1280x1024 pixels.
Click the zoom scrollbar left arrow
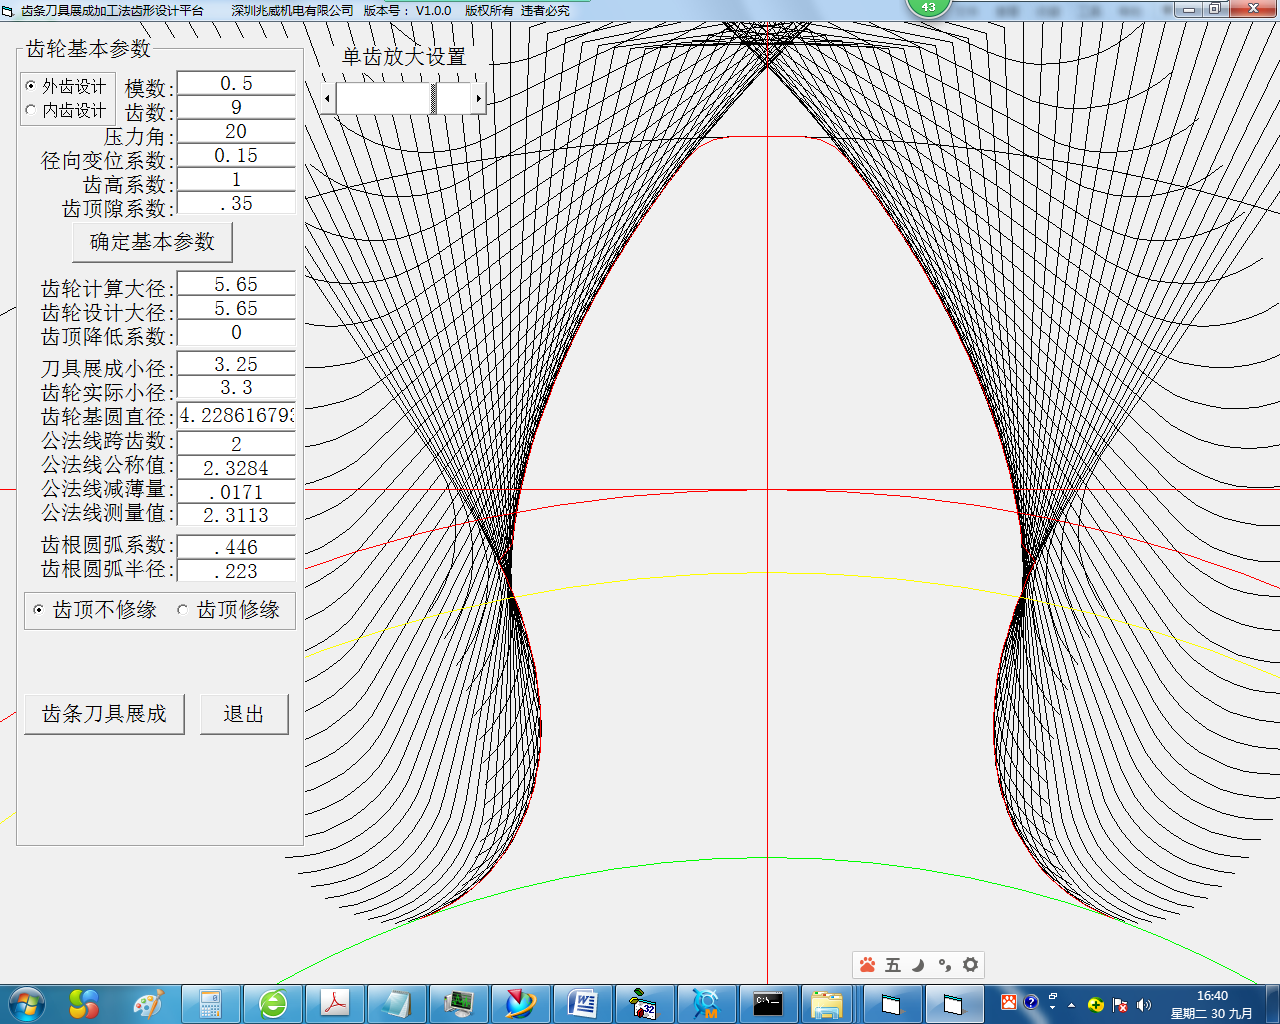click(x=328, y=98)
